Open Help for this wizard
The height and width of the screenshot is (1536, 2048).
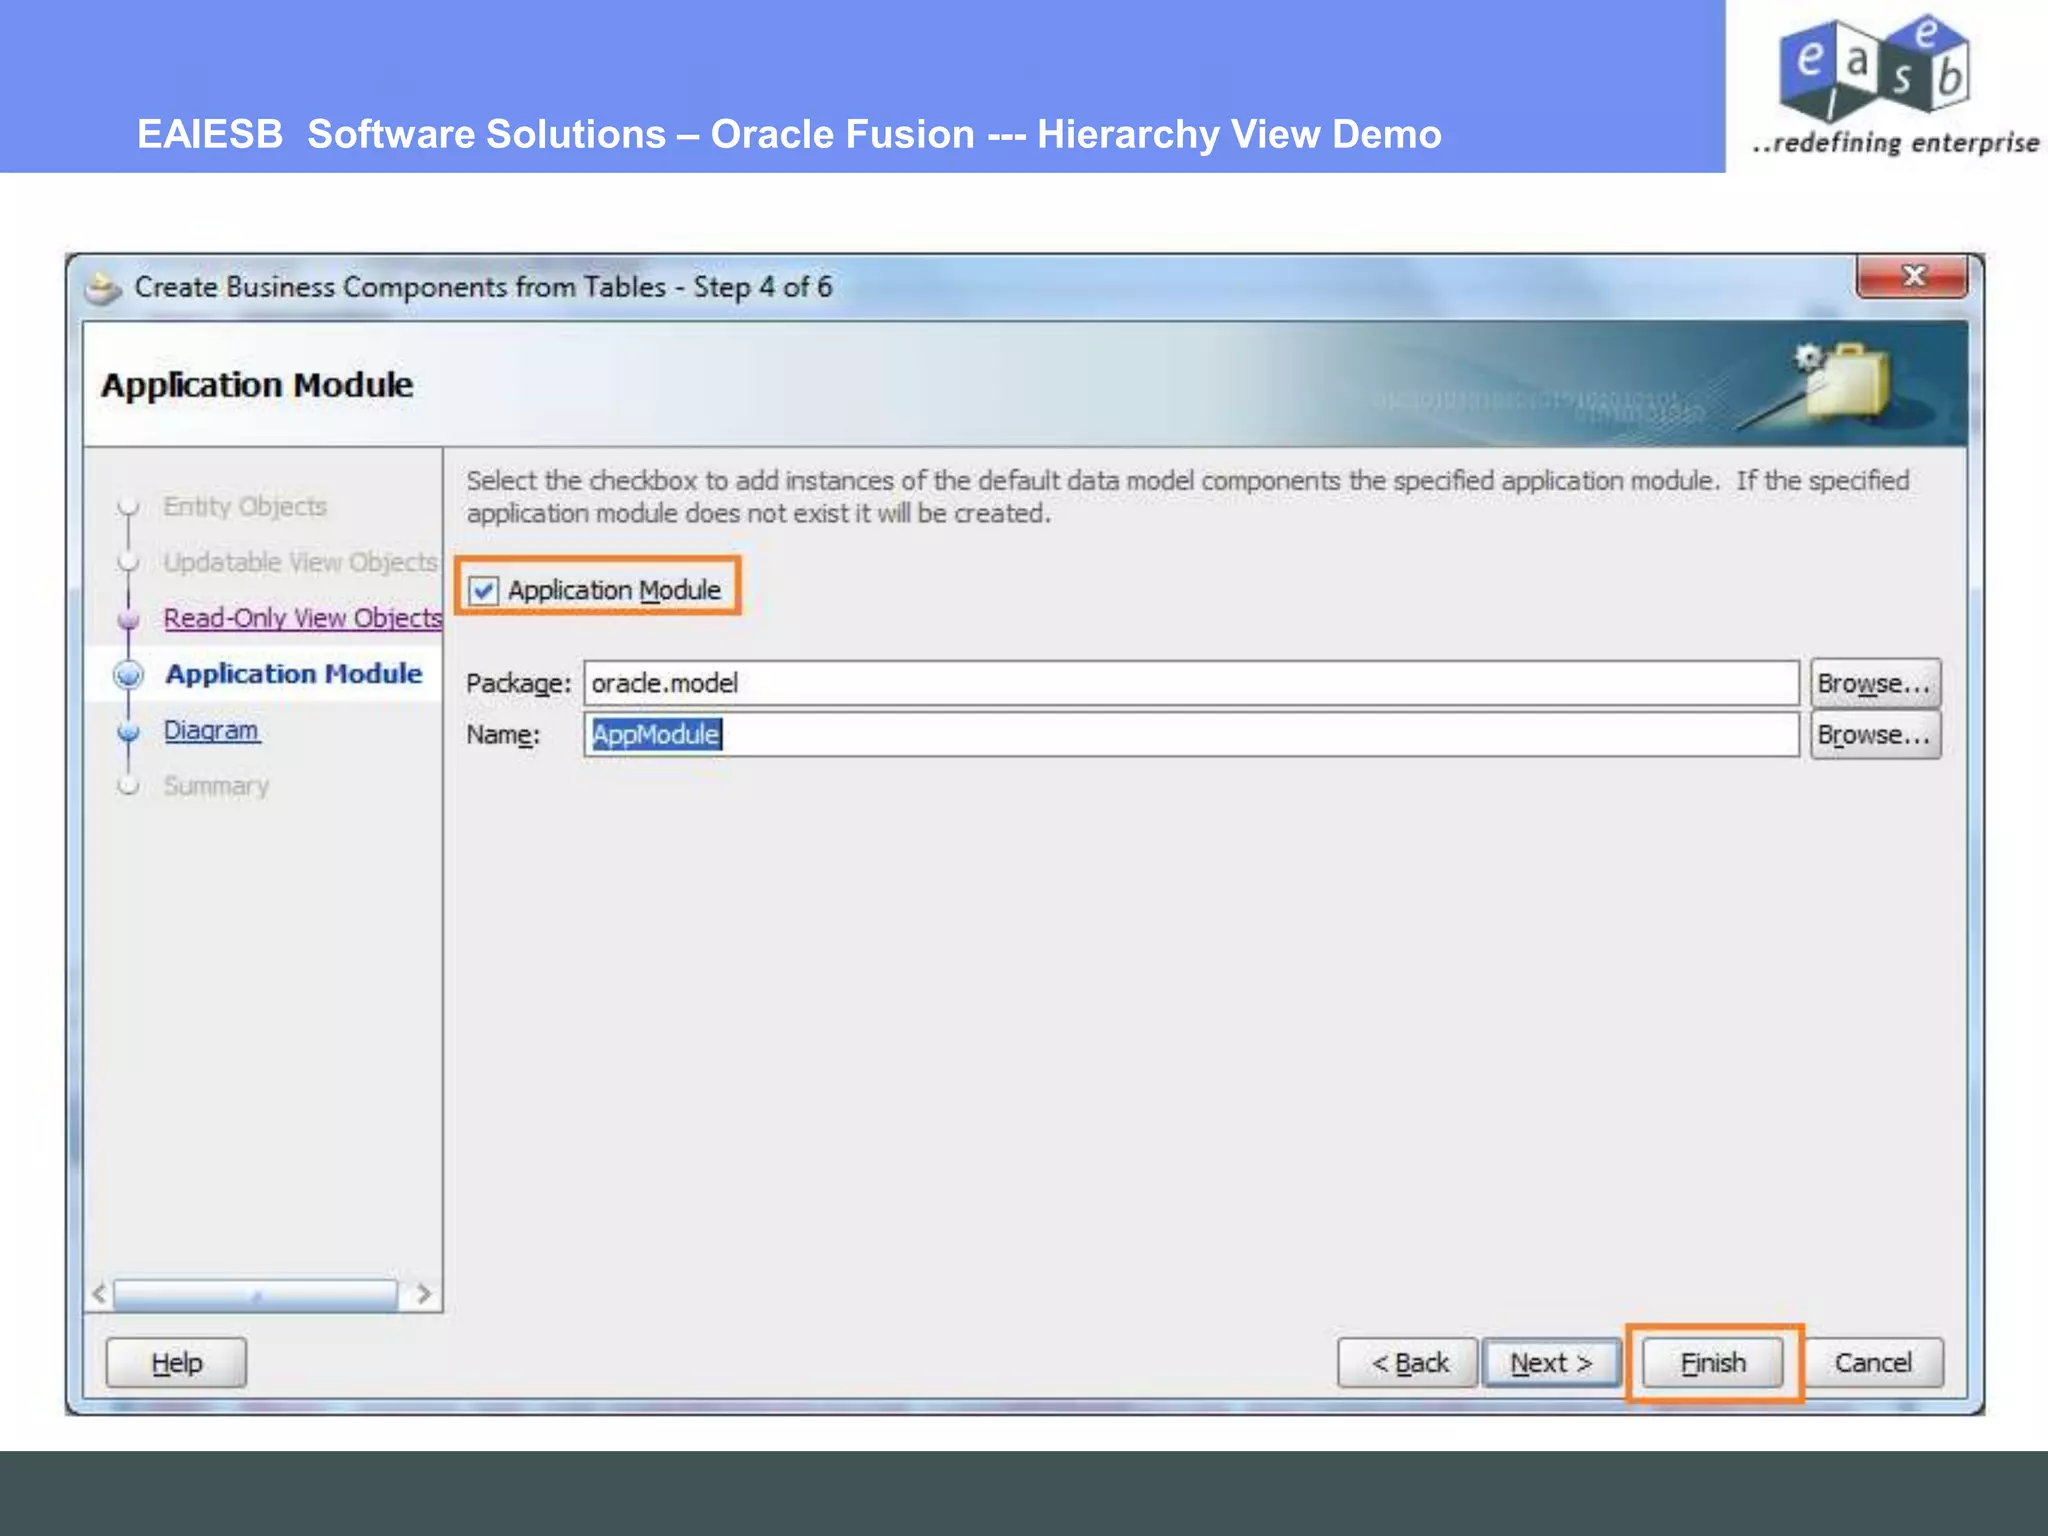[x=176, y=1363]
